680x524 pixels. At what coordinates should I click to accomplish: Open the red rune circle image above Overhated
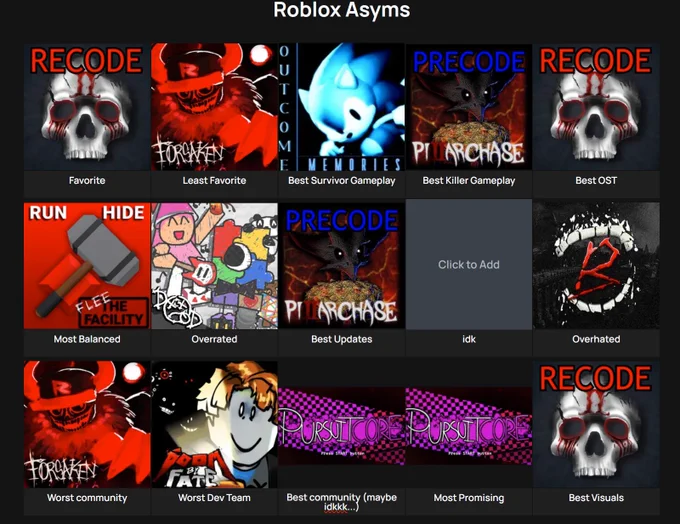coord(596,265)
